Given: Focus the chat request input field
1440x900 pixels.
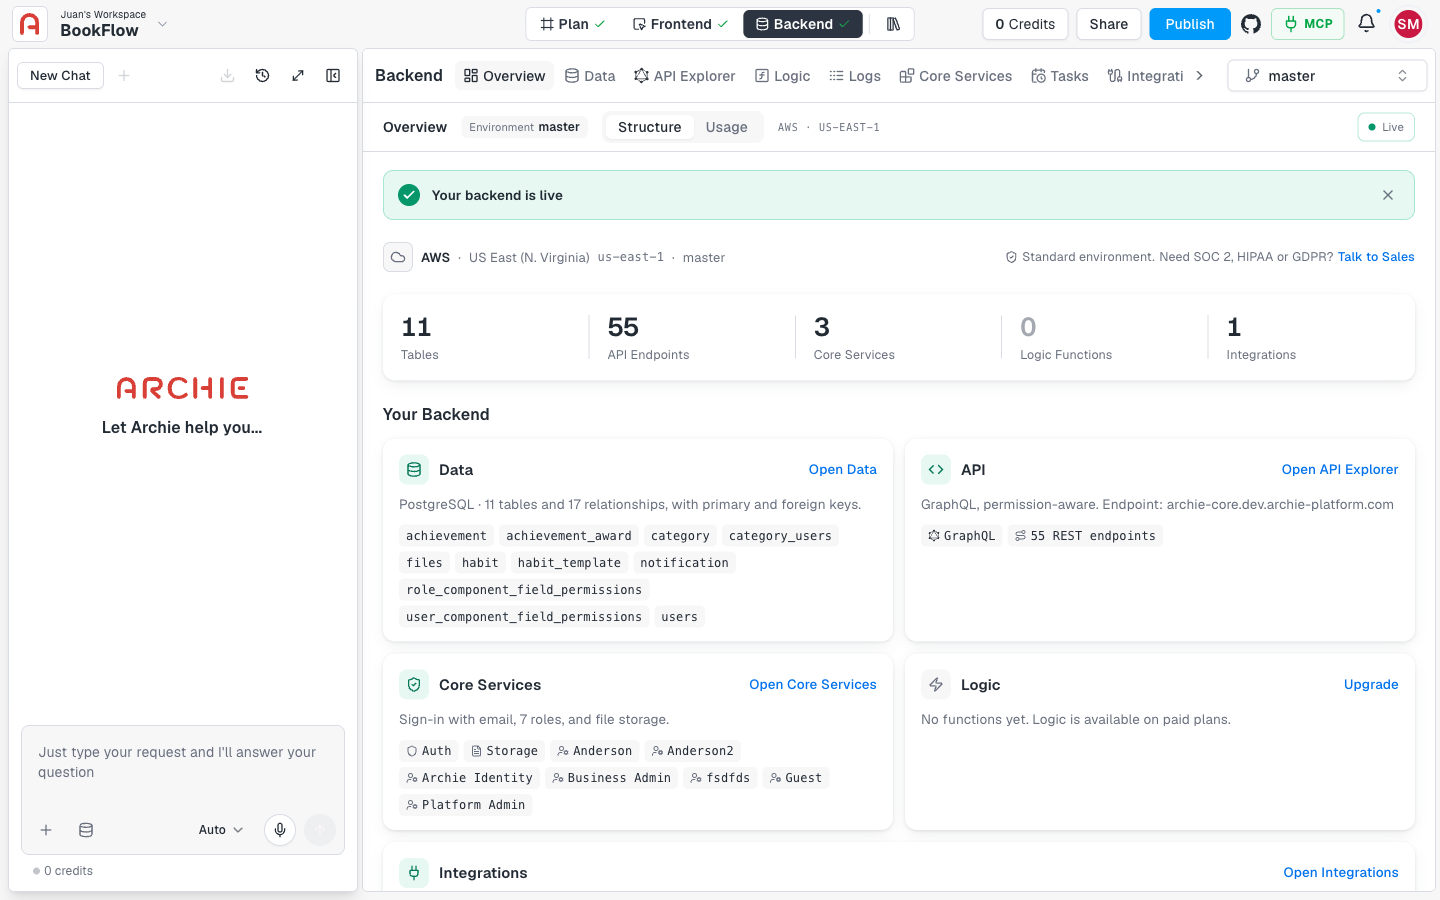Looking at the screenshot, I should click(183, 763).
